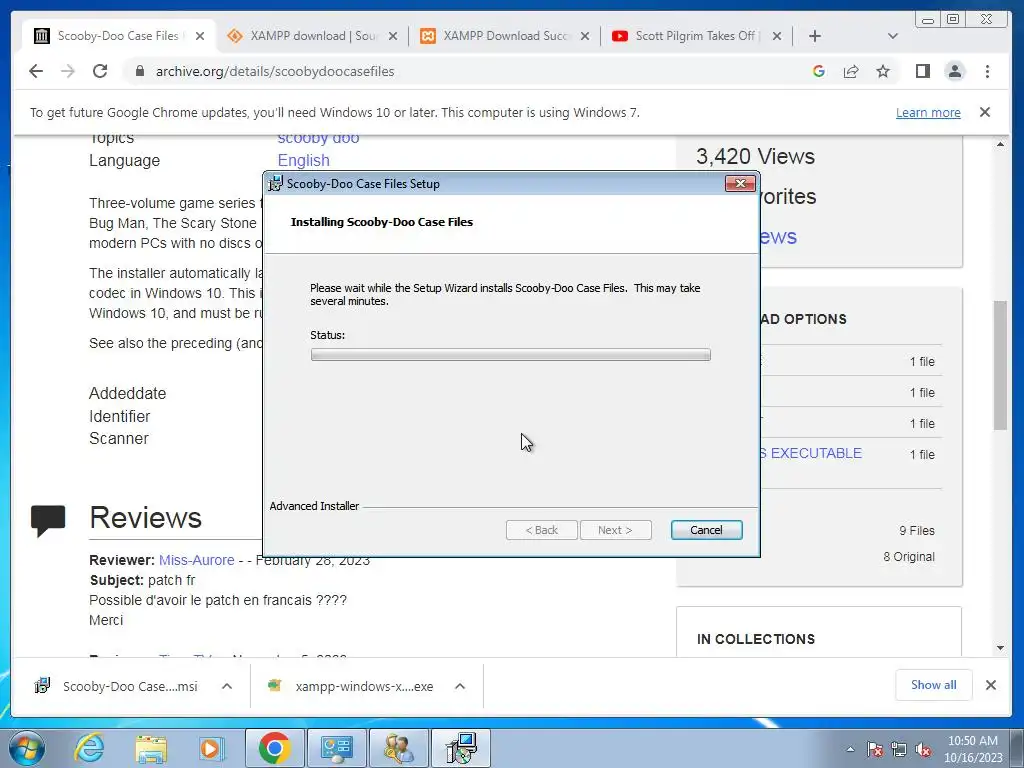Viewport: 1024px width, 768px height.
Task: Share this page icon in address bar
Action: [x=851, y=71]
